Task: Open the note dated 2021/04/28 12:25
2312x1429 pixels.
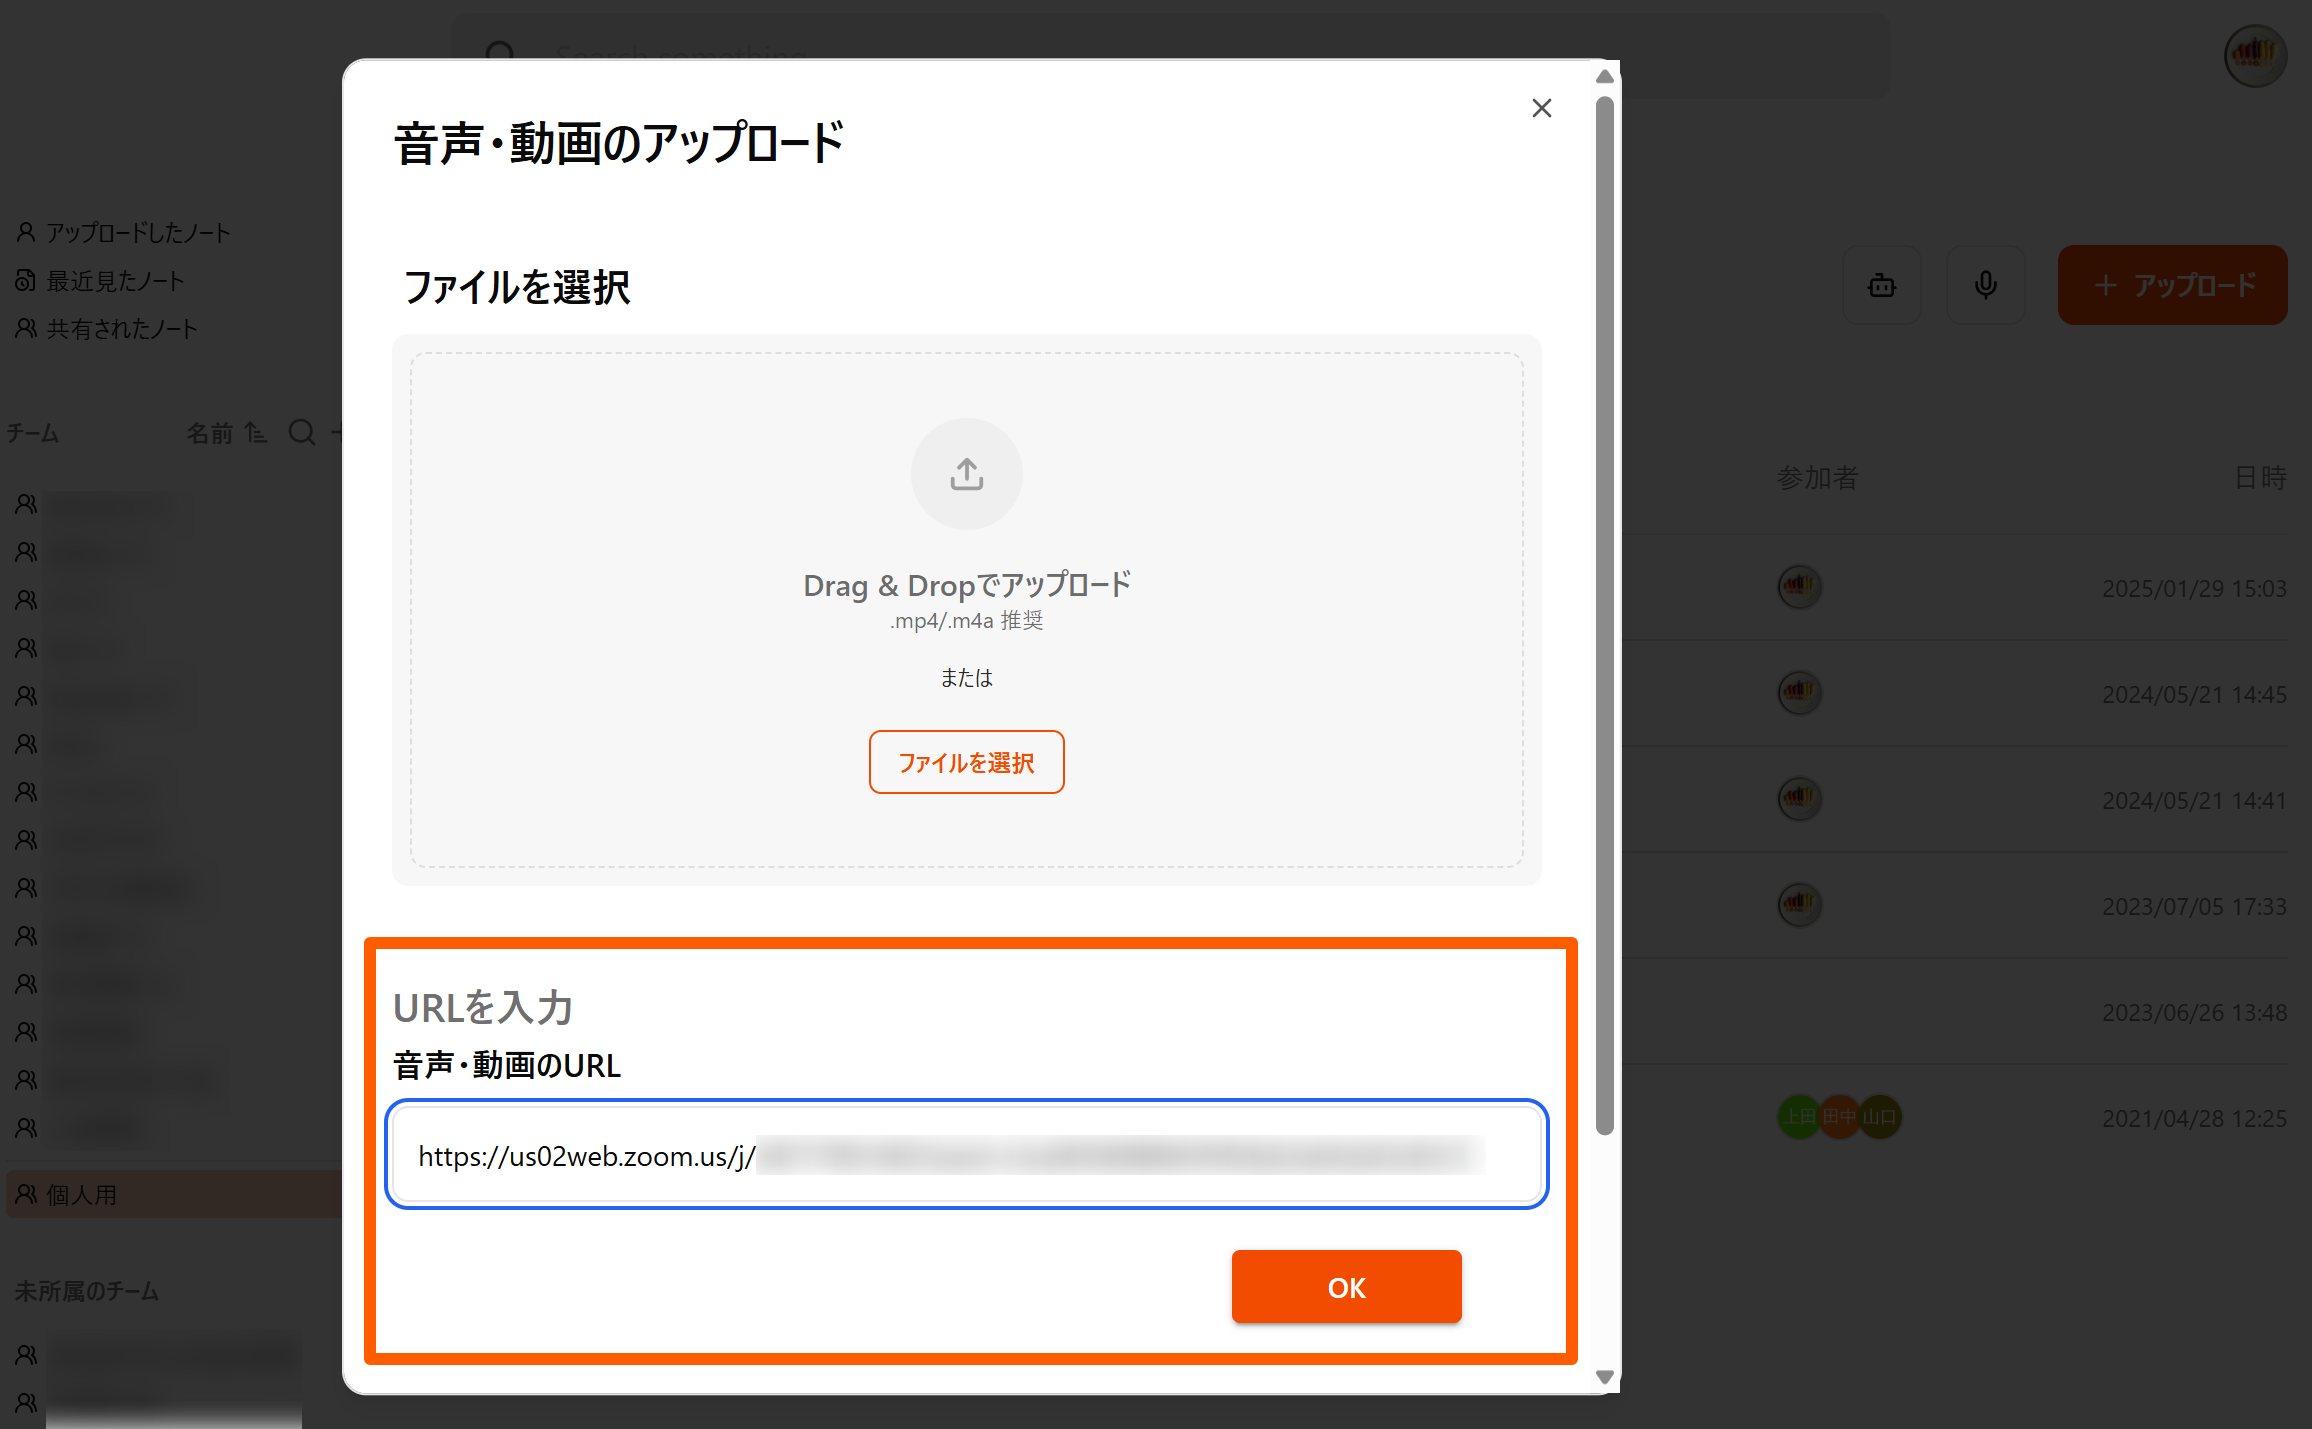Action: tap(2192, 1118)
